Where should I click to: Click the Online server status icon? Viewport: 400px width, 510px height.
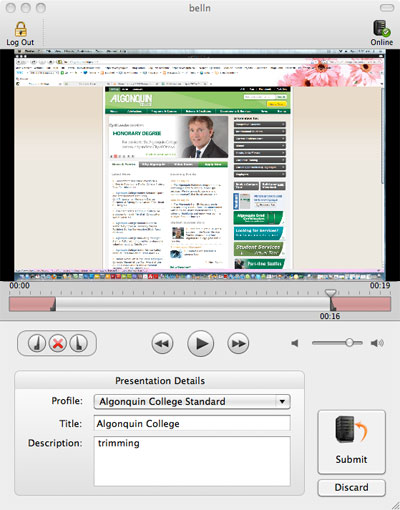(382, 28)
